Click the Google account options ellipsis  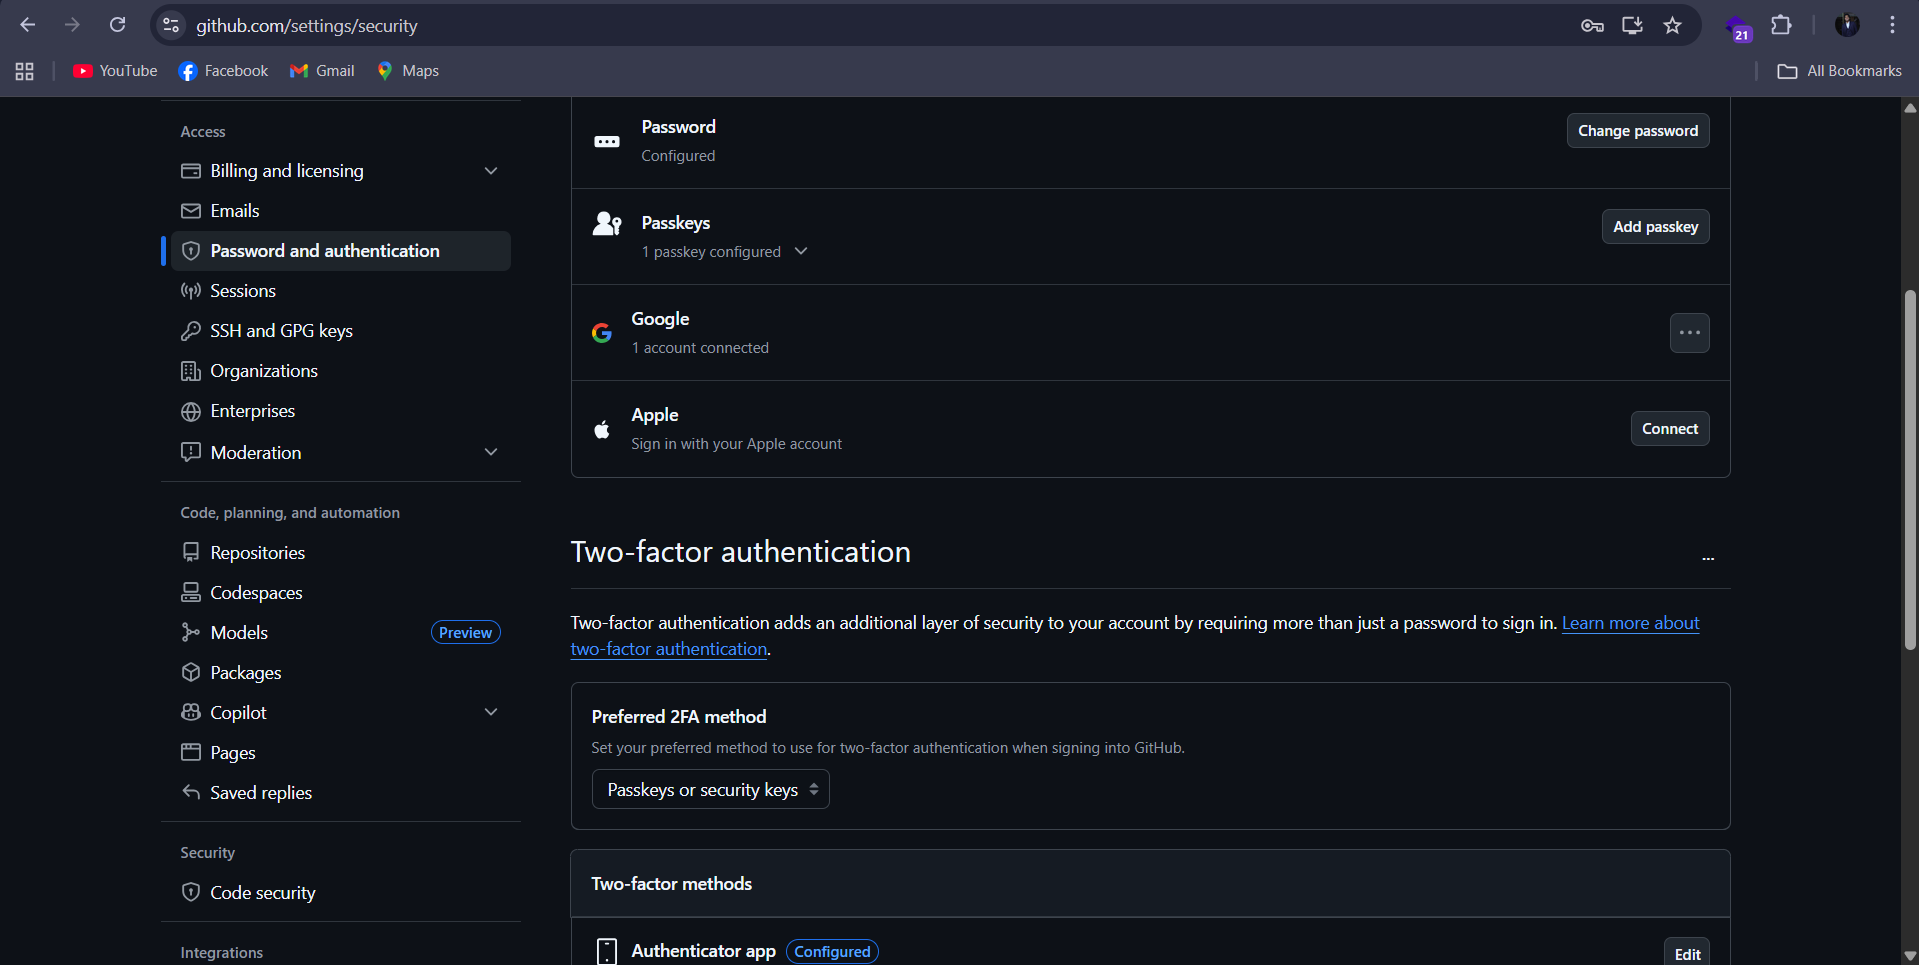point(1689,333)
